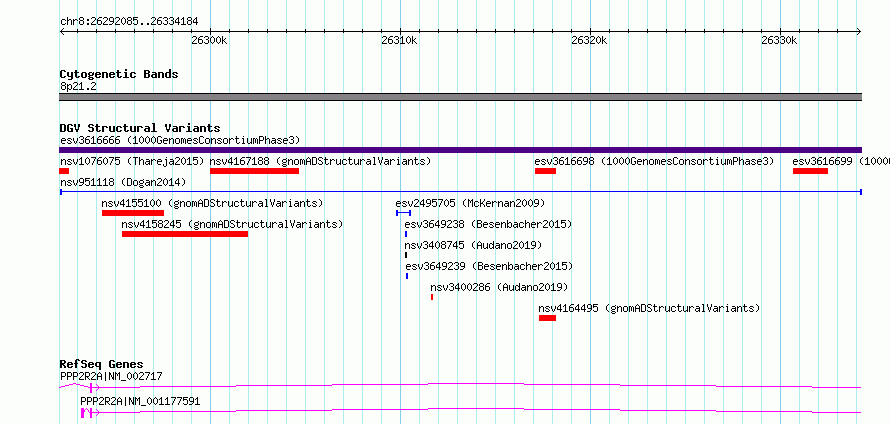The width and height of the screenshot is (890, 424).
Task: Open nsv3408745 (Audano2019) label
Action: 473,245
